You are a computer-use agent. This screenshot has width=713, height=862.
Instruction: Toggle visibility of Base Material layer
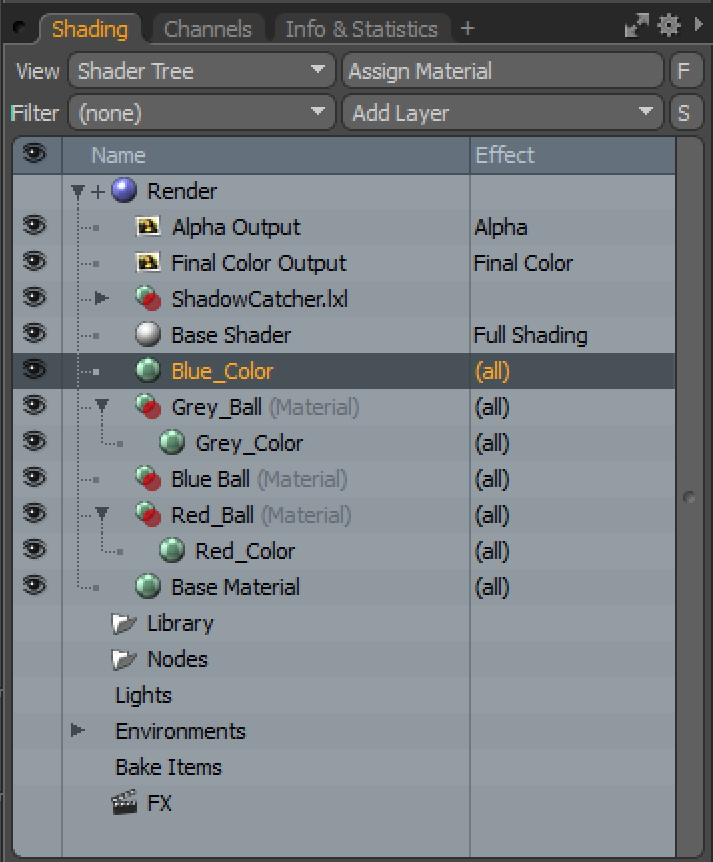pyautogui.click(x=34, y=585)
